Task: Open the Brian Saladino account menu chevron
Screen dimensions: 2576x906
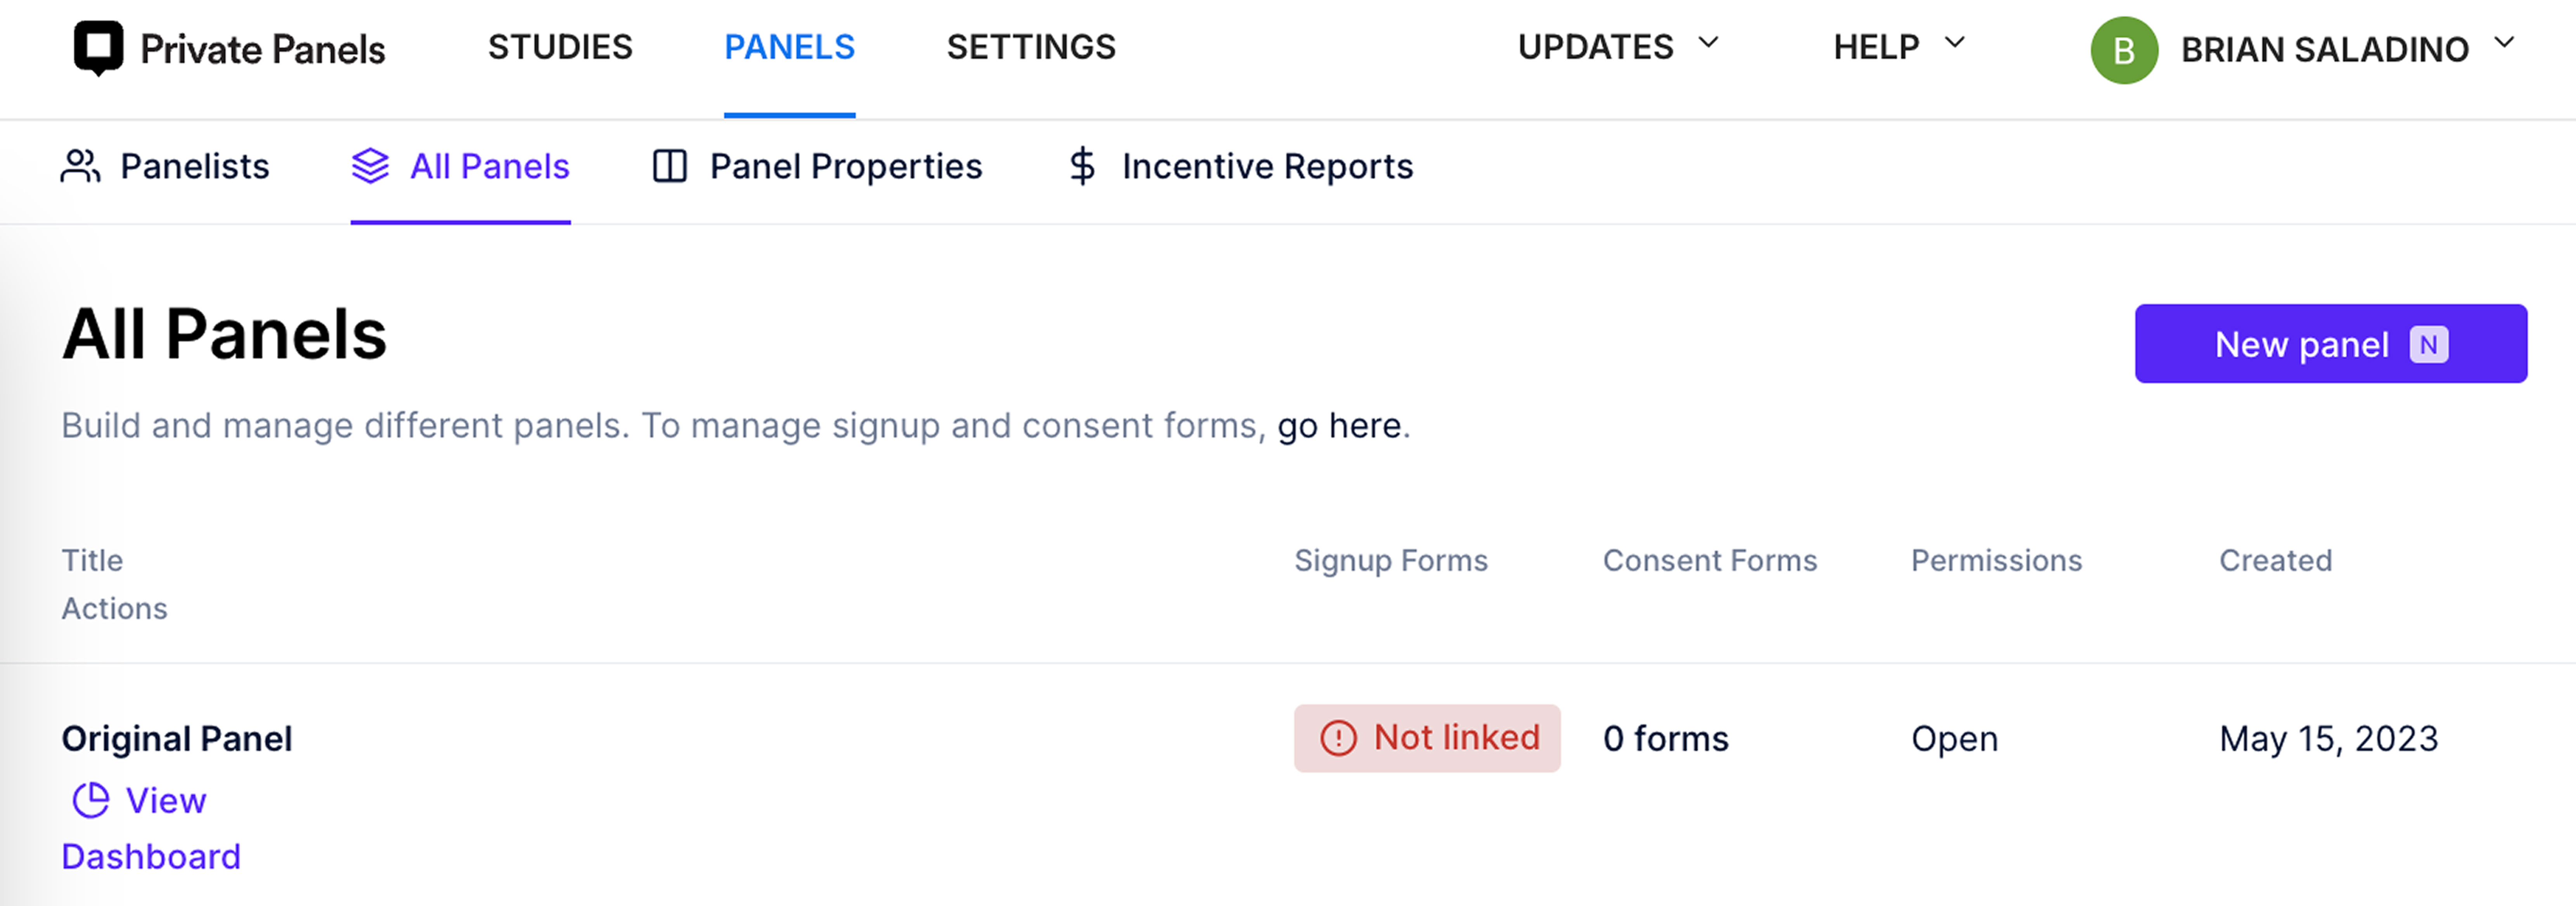Action: tap(2504, 43)
